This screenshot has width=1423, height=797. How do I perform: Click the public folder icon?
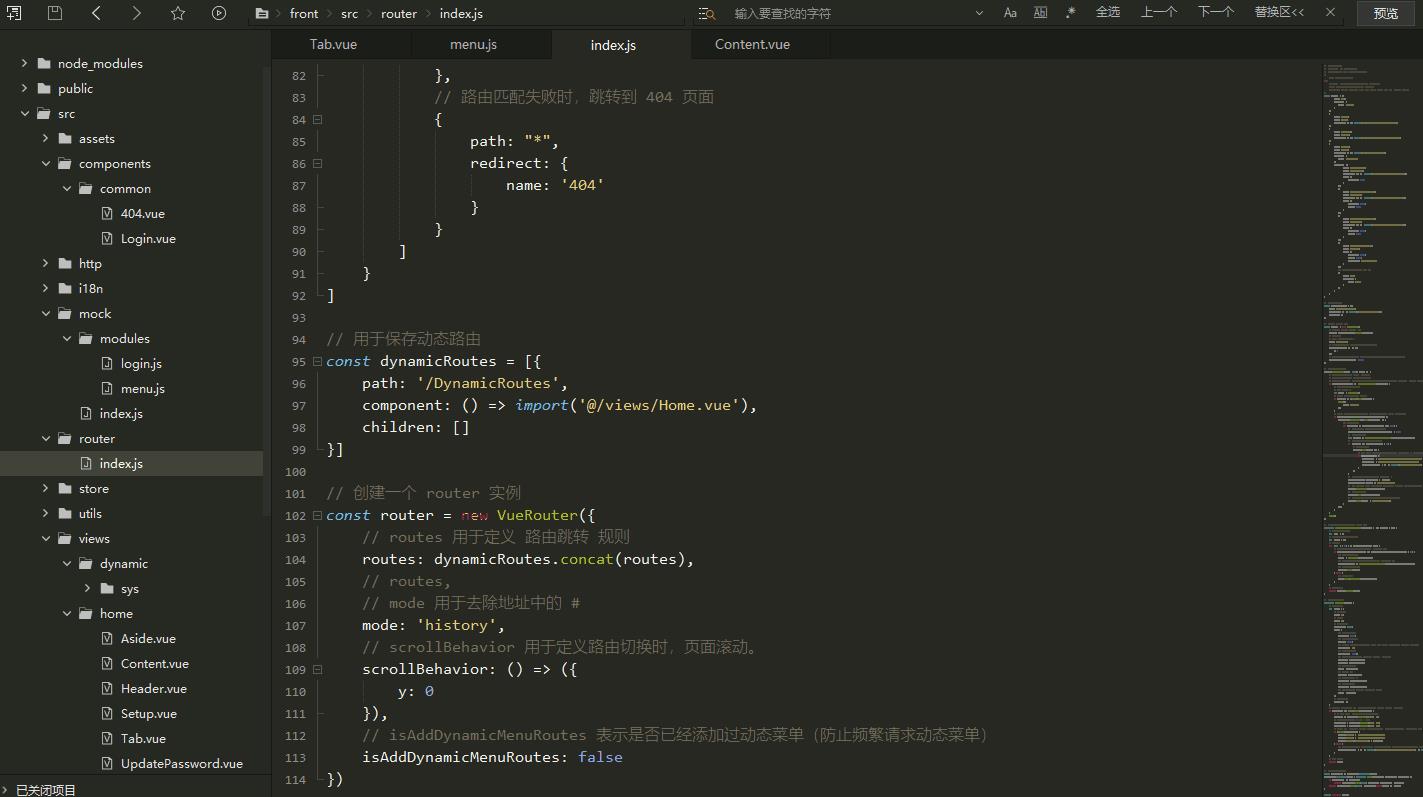(44, 88)
